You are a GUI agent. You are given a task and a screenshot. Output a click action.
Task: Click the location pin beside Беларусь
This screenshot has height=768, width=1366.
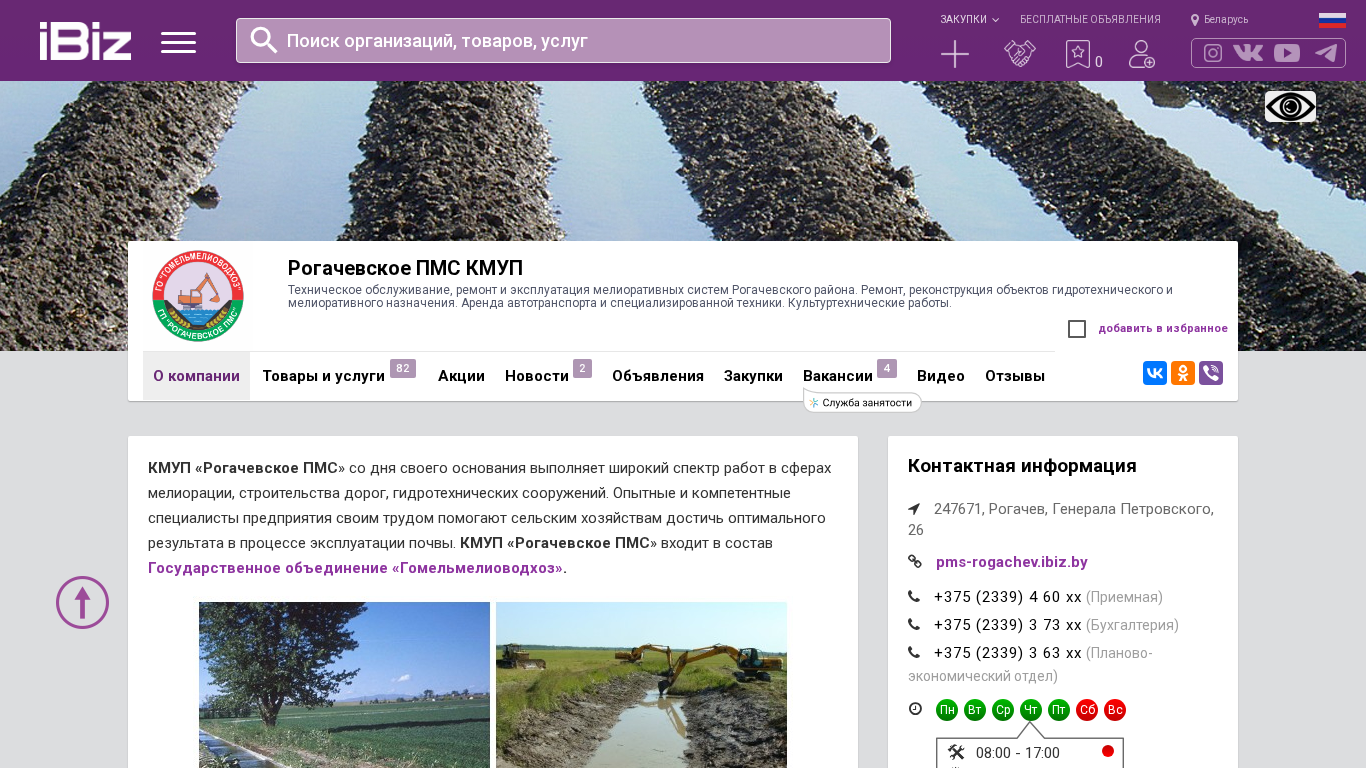[x=1195, y=20]
